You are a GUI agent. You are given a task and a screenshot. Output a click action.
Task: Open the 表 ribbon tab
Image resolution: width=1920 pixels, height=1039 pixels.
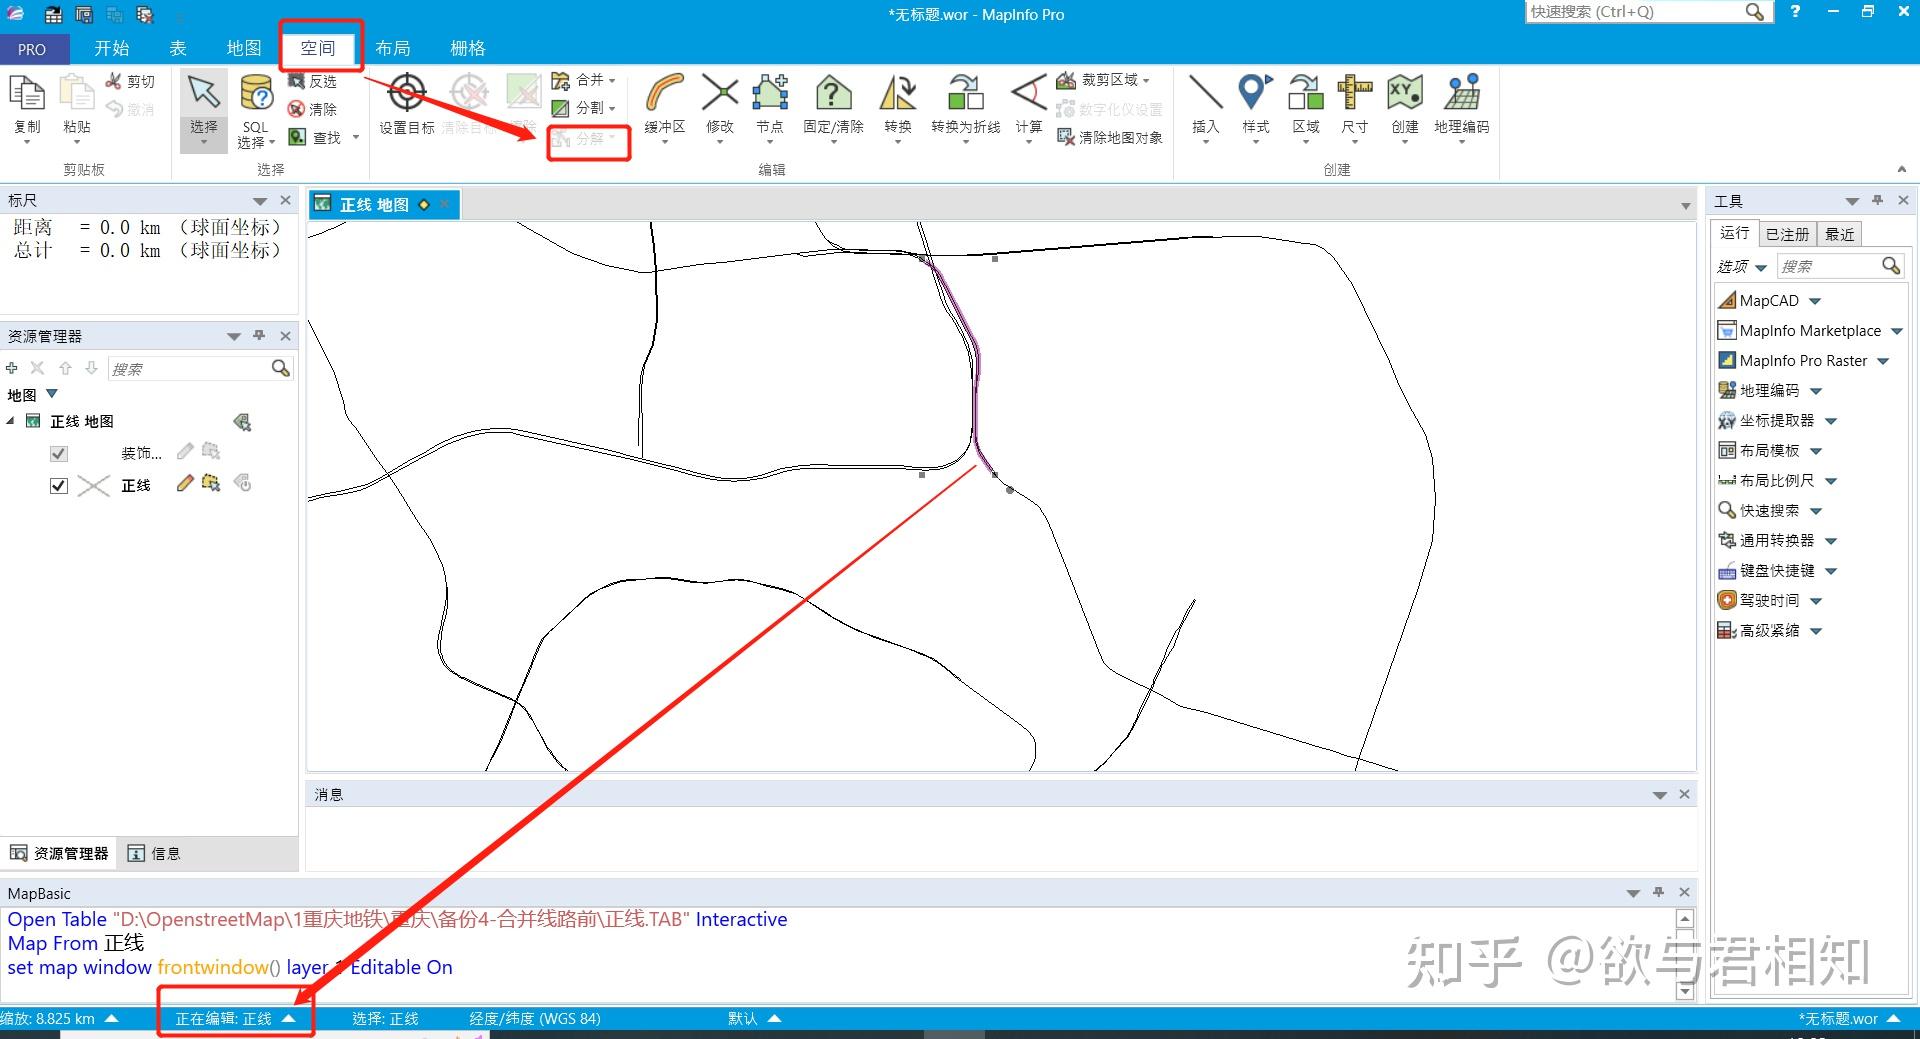178,48
